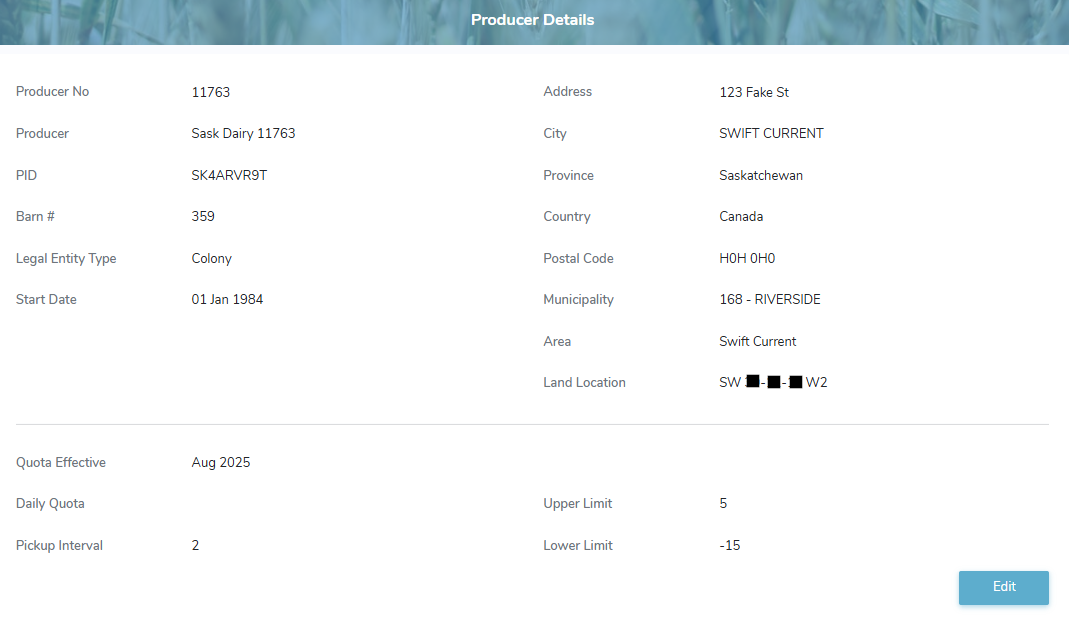Select the Producer name Sask Dairy 11763

click(x=243, y=133)
